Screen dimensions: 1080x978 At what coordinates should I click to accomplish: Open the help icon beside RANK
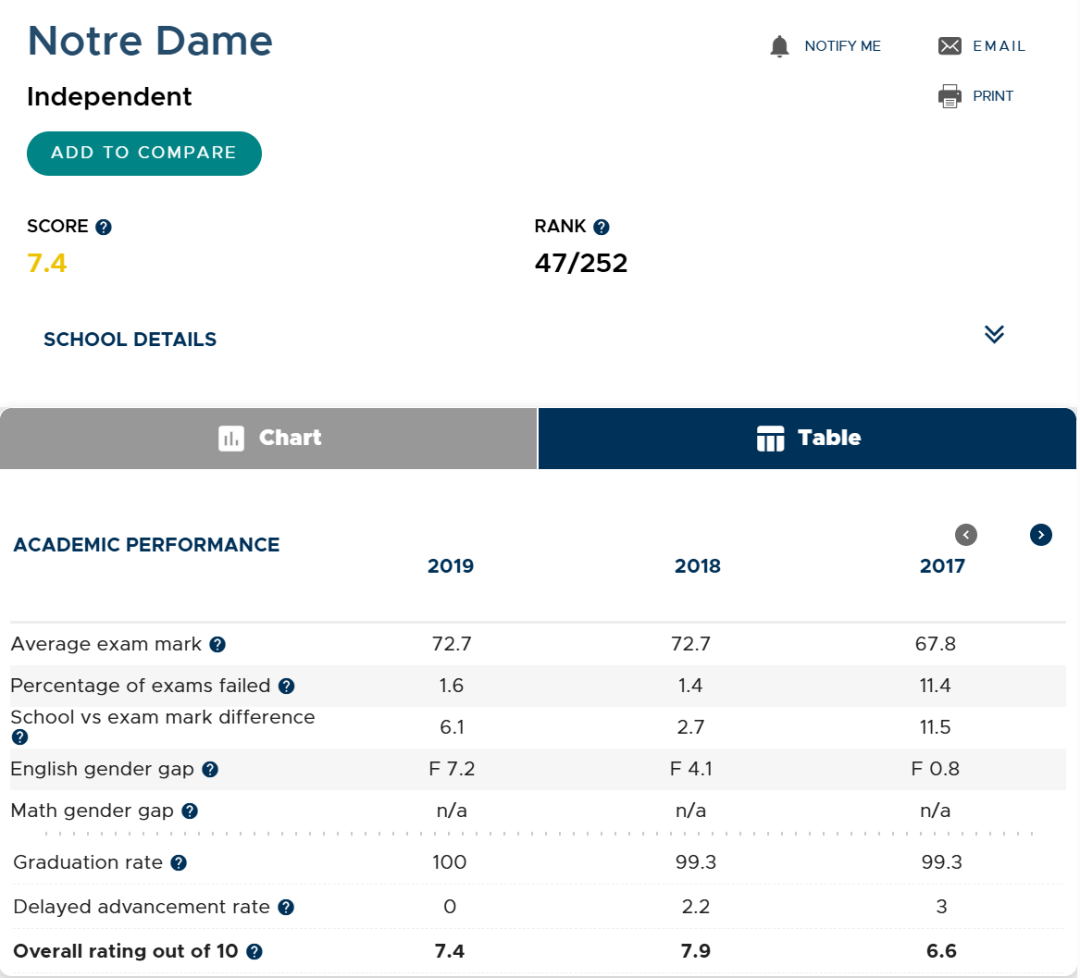601,227
